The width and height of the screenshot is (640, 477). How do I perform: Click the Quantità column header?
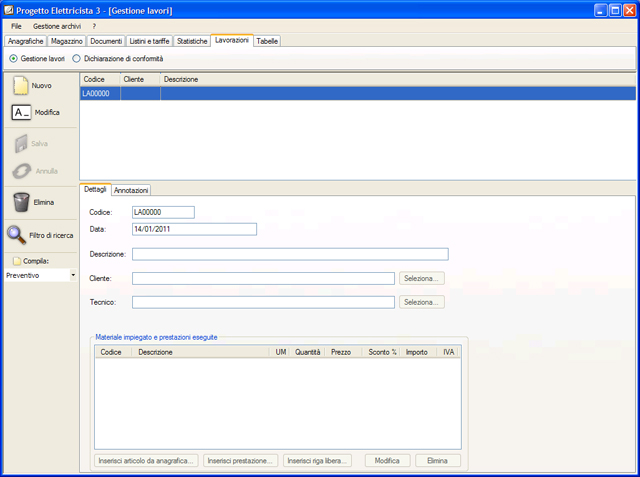coord(307,352)
